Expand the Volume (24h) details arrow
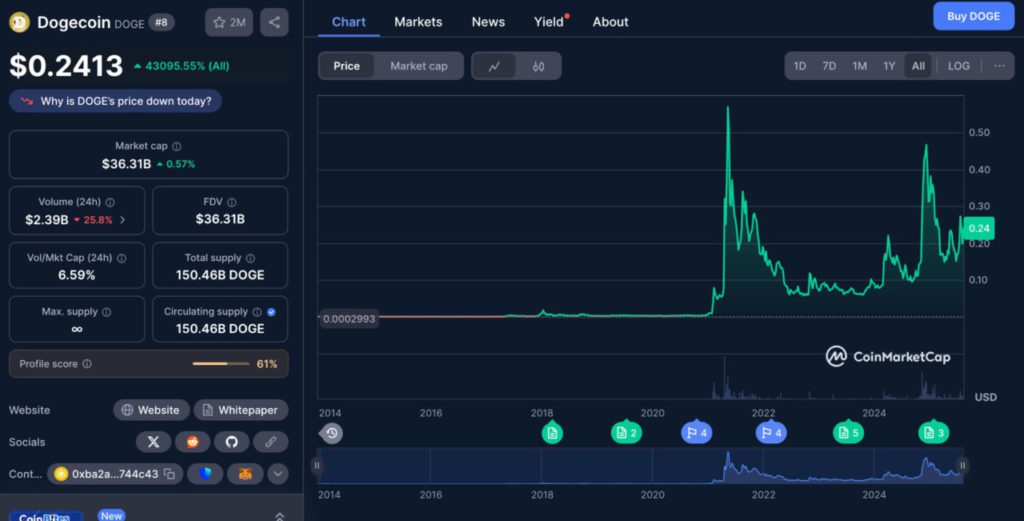Image resolution: width=1024 pixels, height=521 pixels. pos(123,220)
